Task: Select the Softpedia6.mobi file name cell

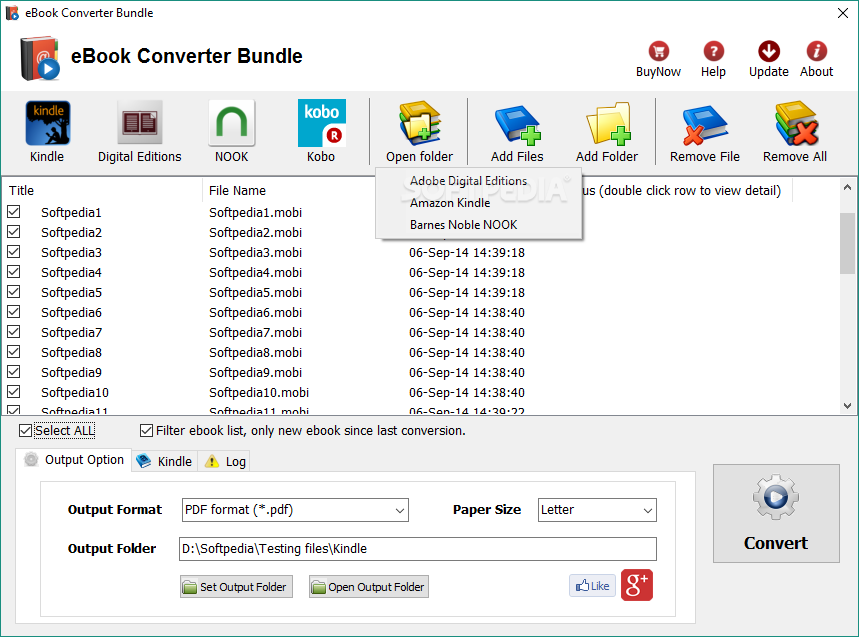Action: [255, 312]
